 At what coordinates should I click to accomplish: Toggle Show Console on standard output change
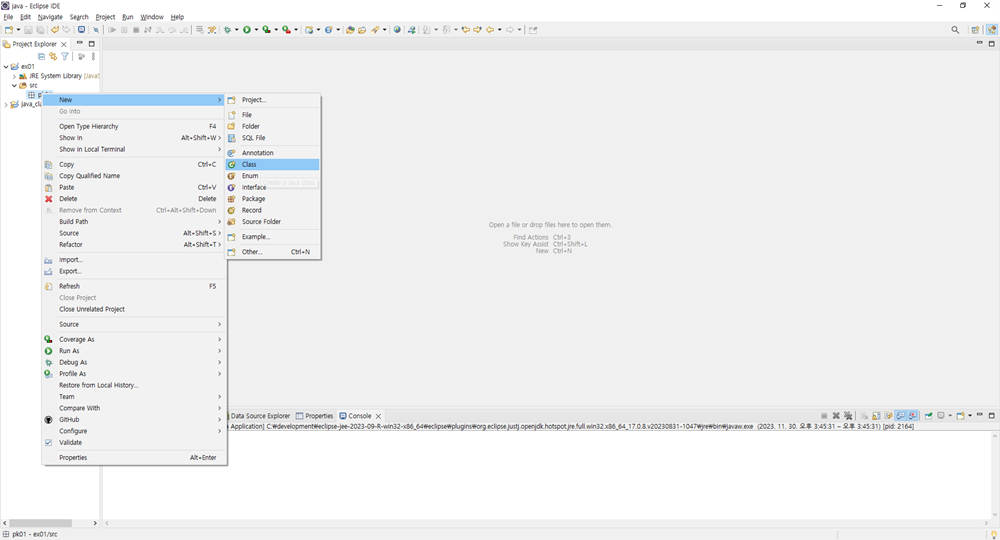click(x=901, y=416)
